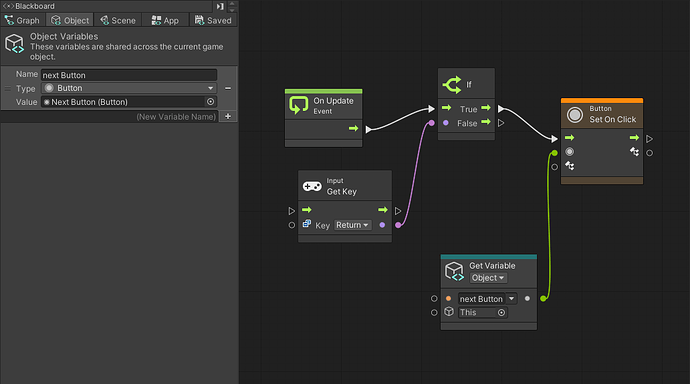
Task: Click the Value field object picker circle
Action: tap(210, 102)
